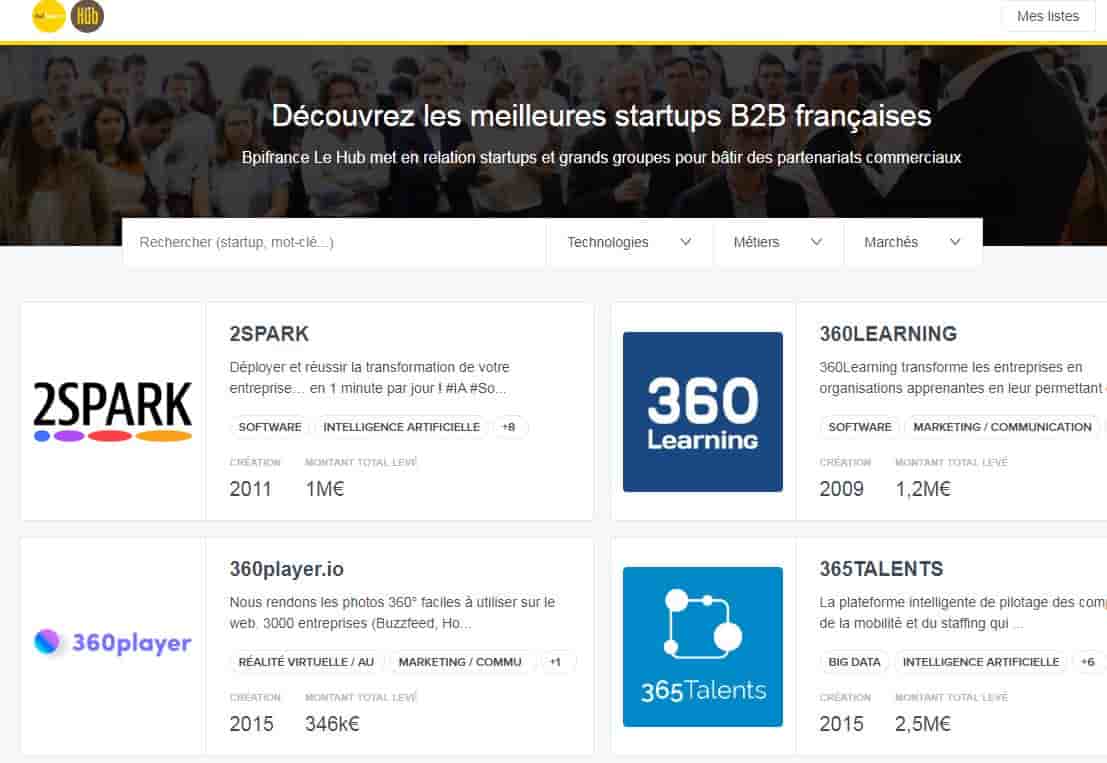Click the 1,2M€ amount on 360LEARNING
The height and width of the screenshot is (763, 1107).
tap(923, 489)
